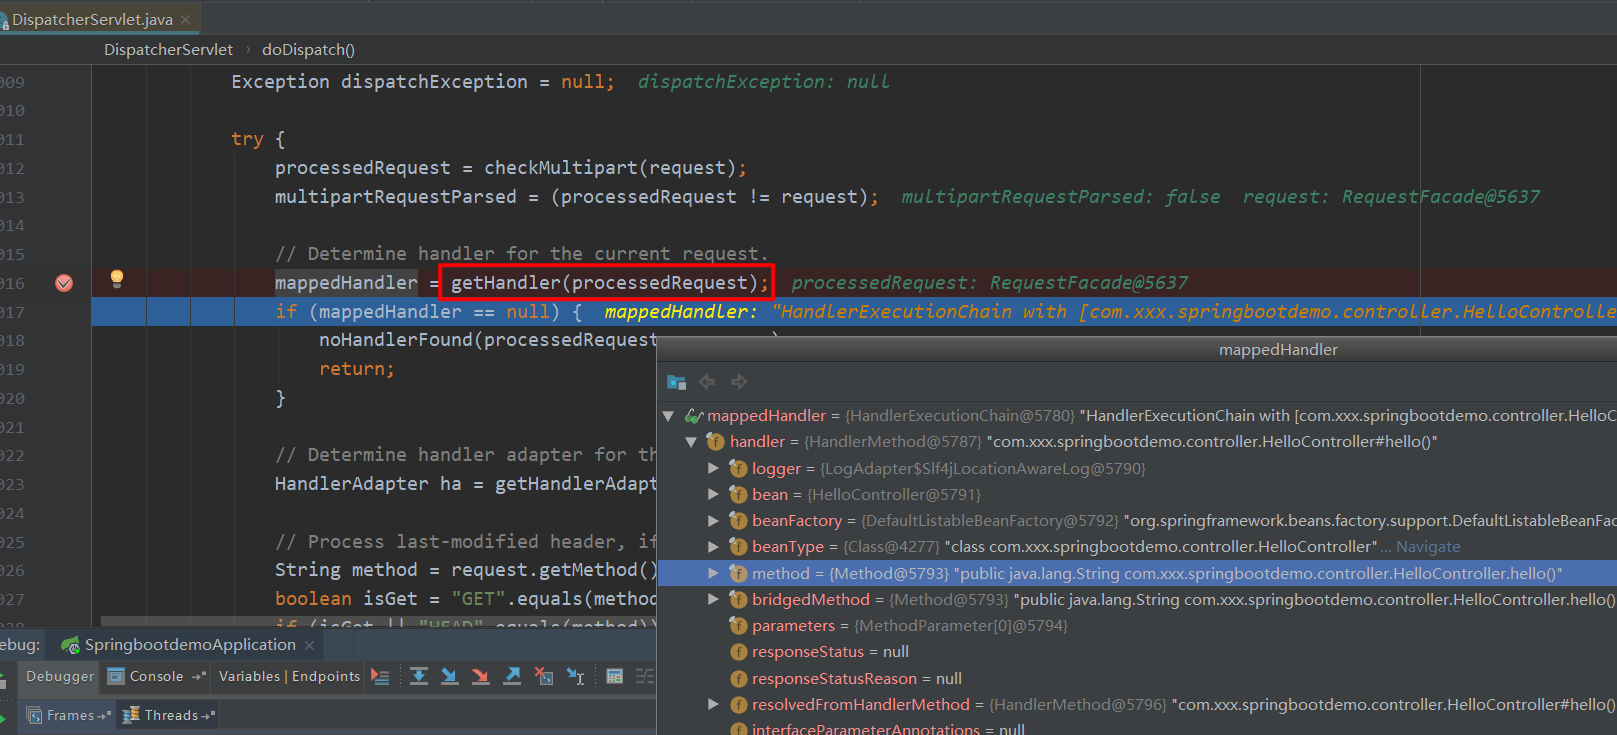
Task: Click the Spring Boot icon on debug tab
Action: [x=70, y=645]
